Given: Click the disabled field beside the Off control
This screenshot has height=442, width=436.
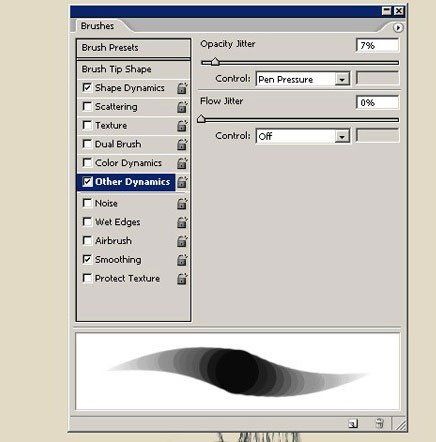Looking at the screenshot, I should pyautogui.click(x=377, y=136).
